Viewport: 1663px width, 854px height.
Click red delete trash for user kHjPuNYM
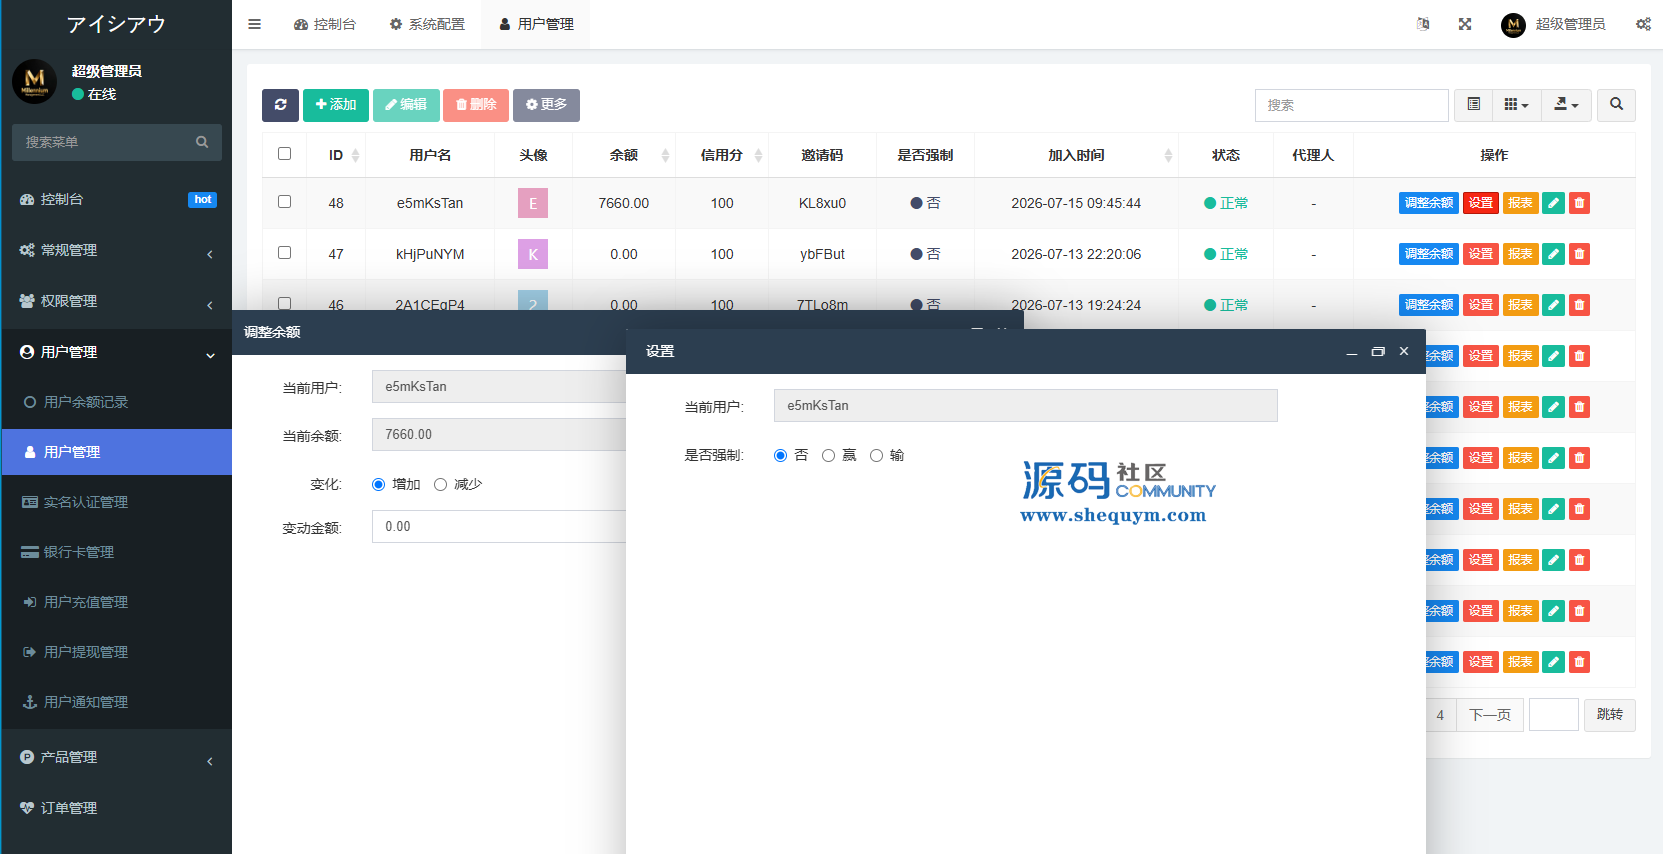[1579, 254]
